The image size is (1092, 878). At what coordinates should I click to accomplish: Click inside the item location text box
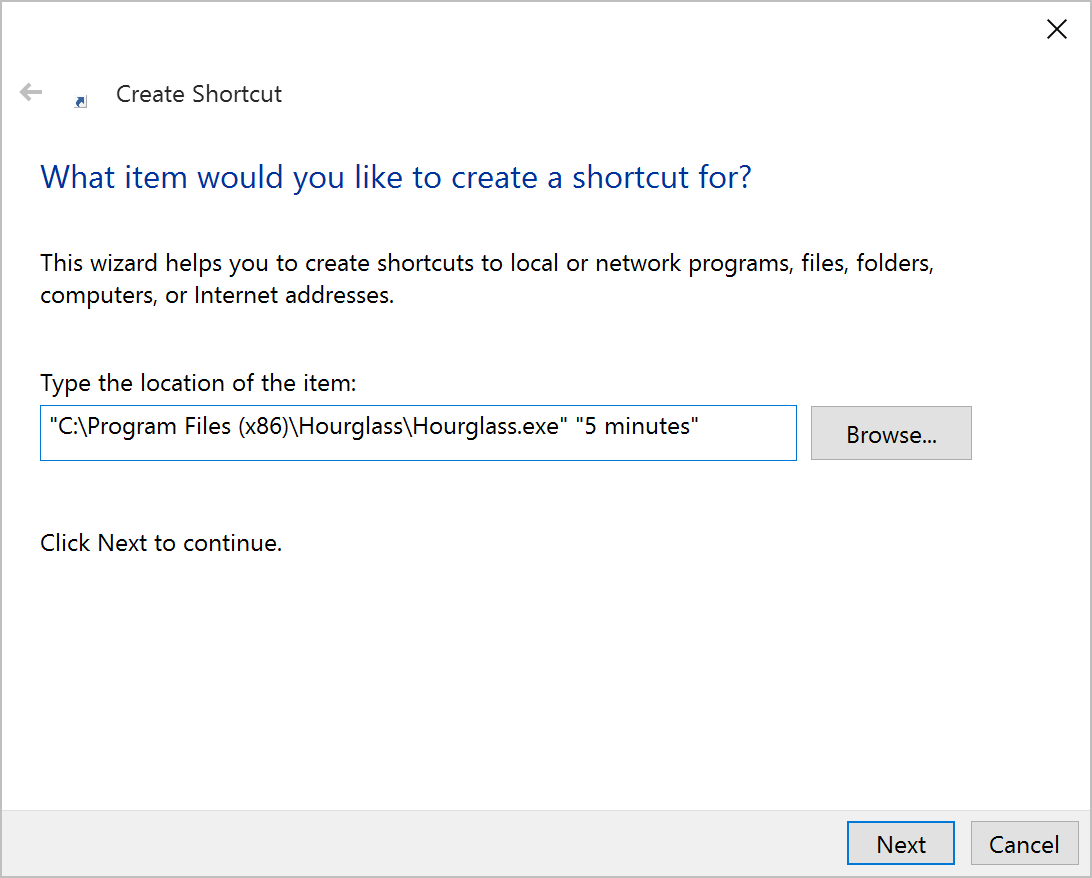418,432
